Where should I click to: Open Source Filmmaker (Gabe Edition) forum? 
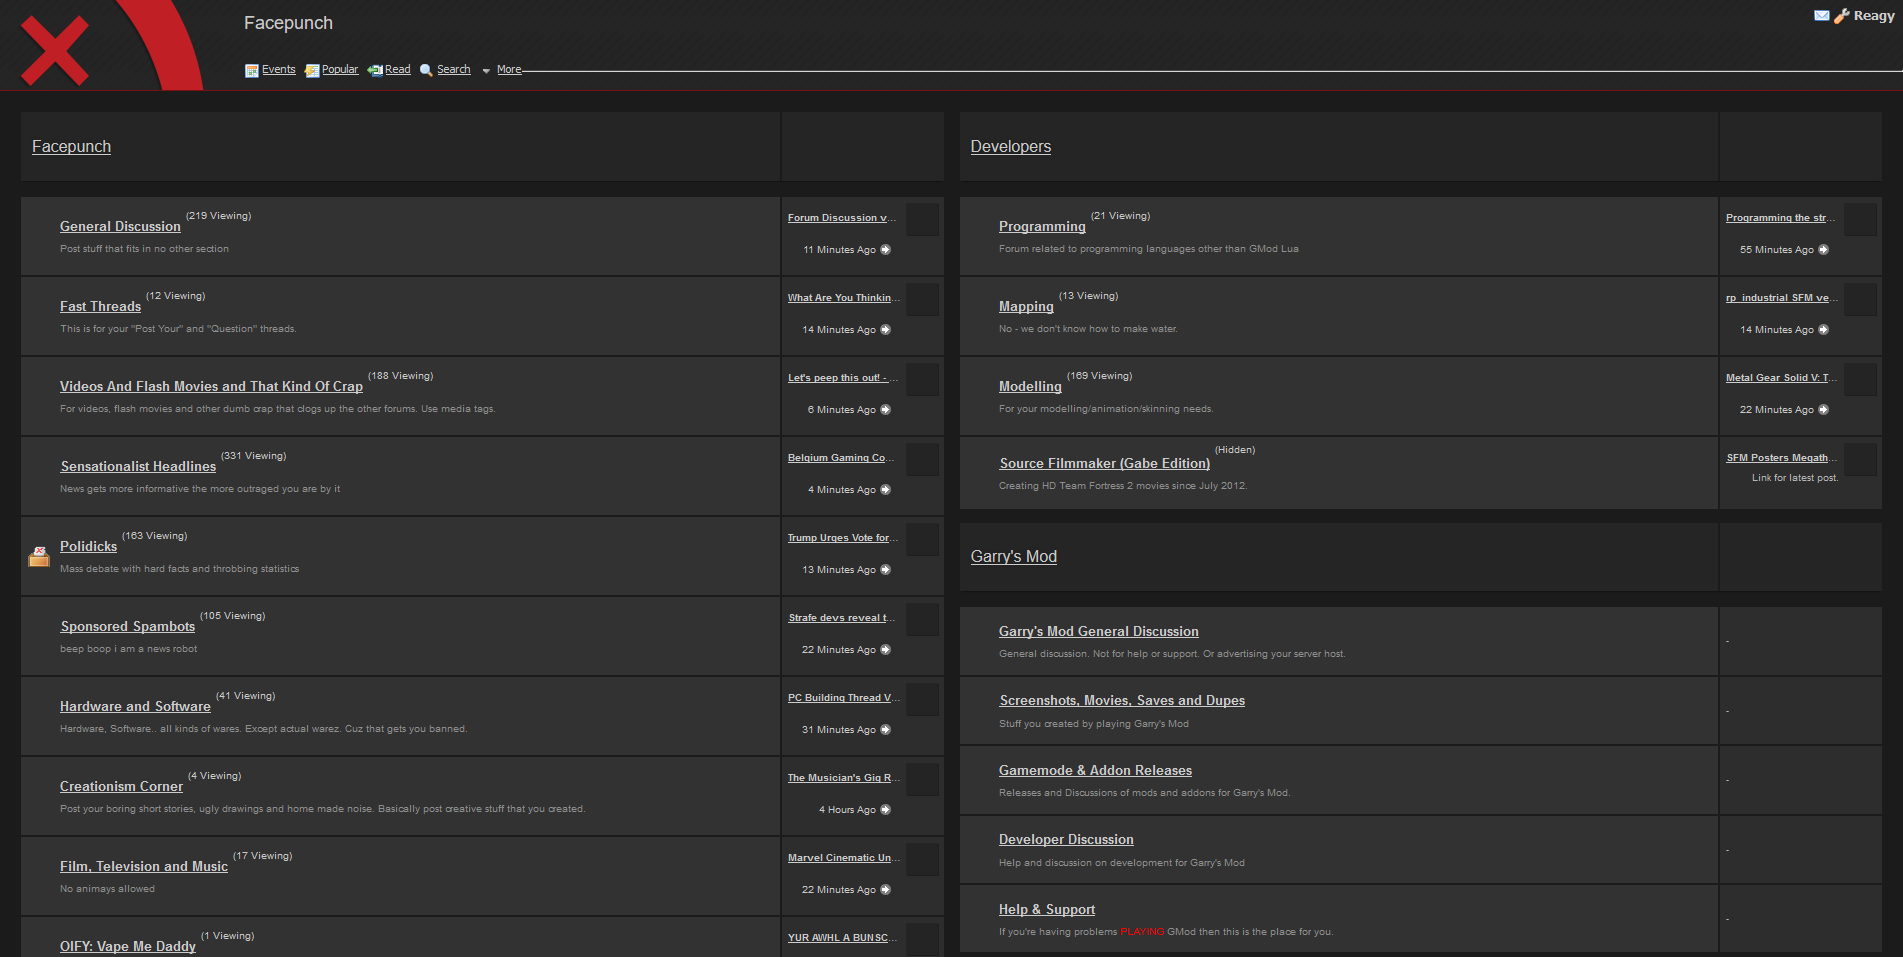pyautogui.click(x=1105, y=463)
